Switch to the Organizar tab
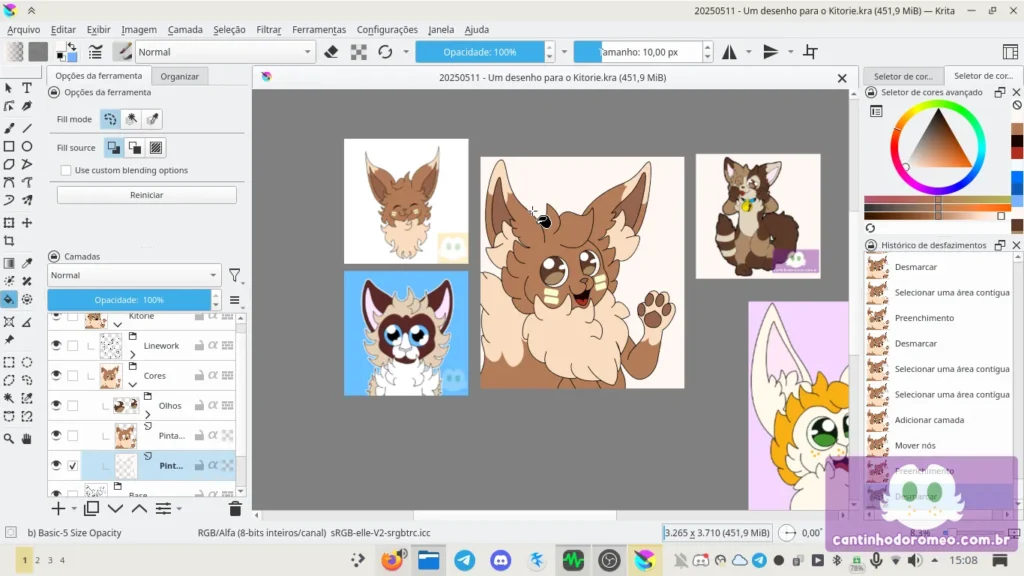1024x576 pixels. coord(180,76)
